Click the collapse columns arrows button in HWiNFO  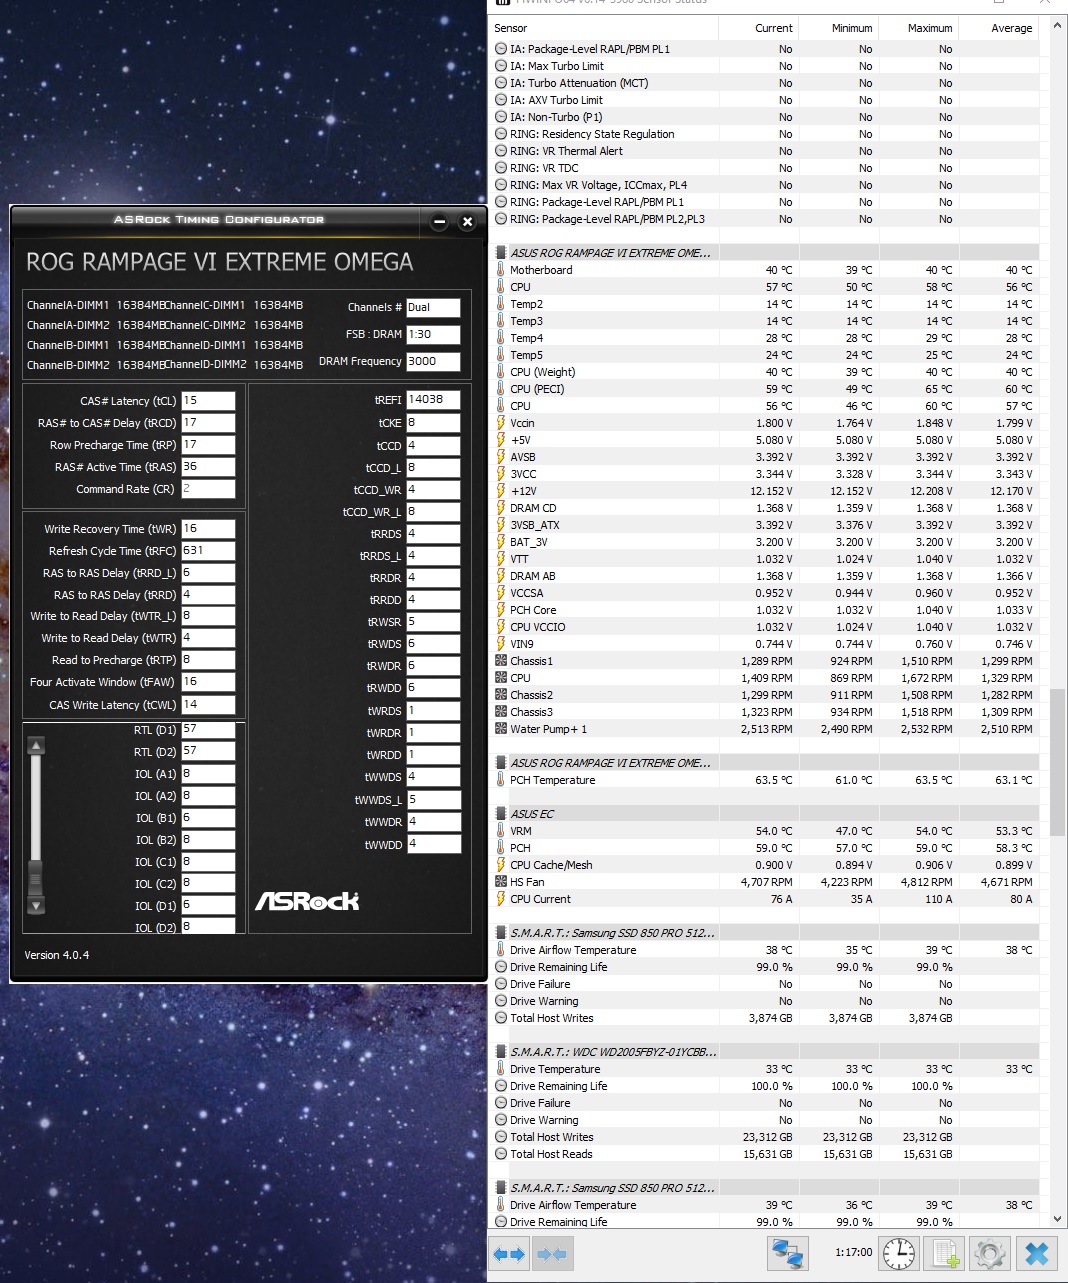coord(552,1253)
